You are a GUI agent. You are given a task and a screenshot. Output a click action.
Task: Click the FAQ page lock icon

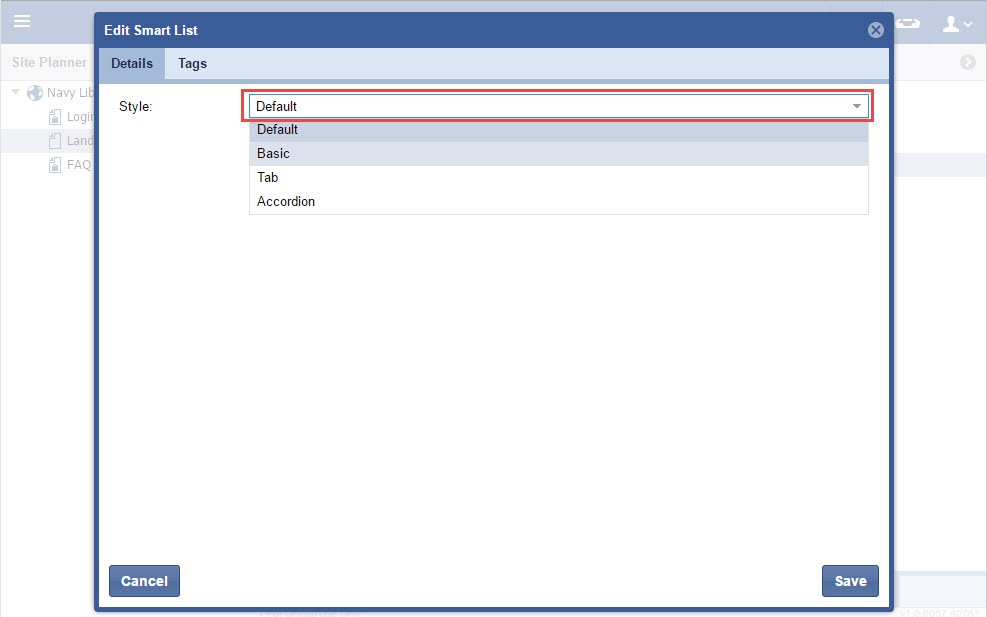(55, 165)
